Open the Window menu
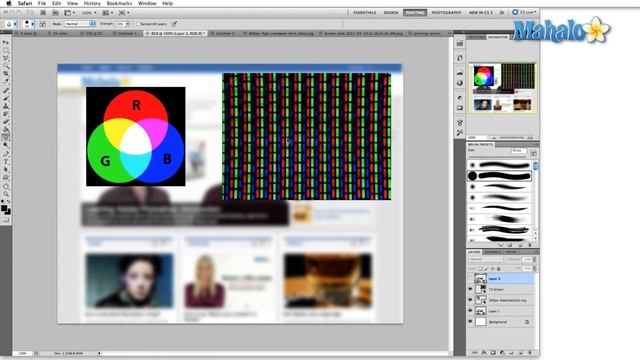Viewport: 640px width, 360px height. 147,3
